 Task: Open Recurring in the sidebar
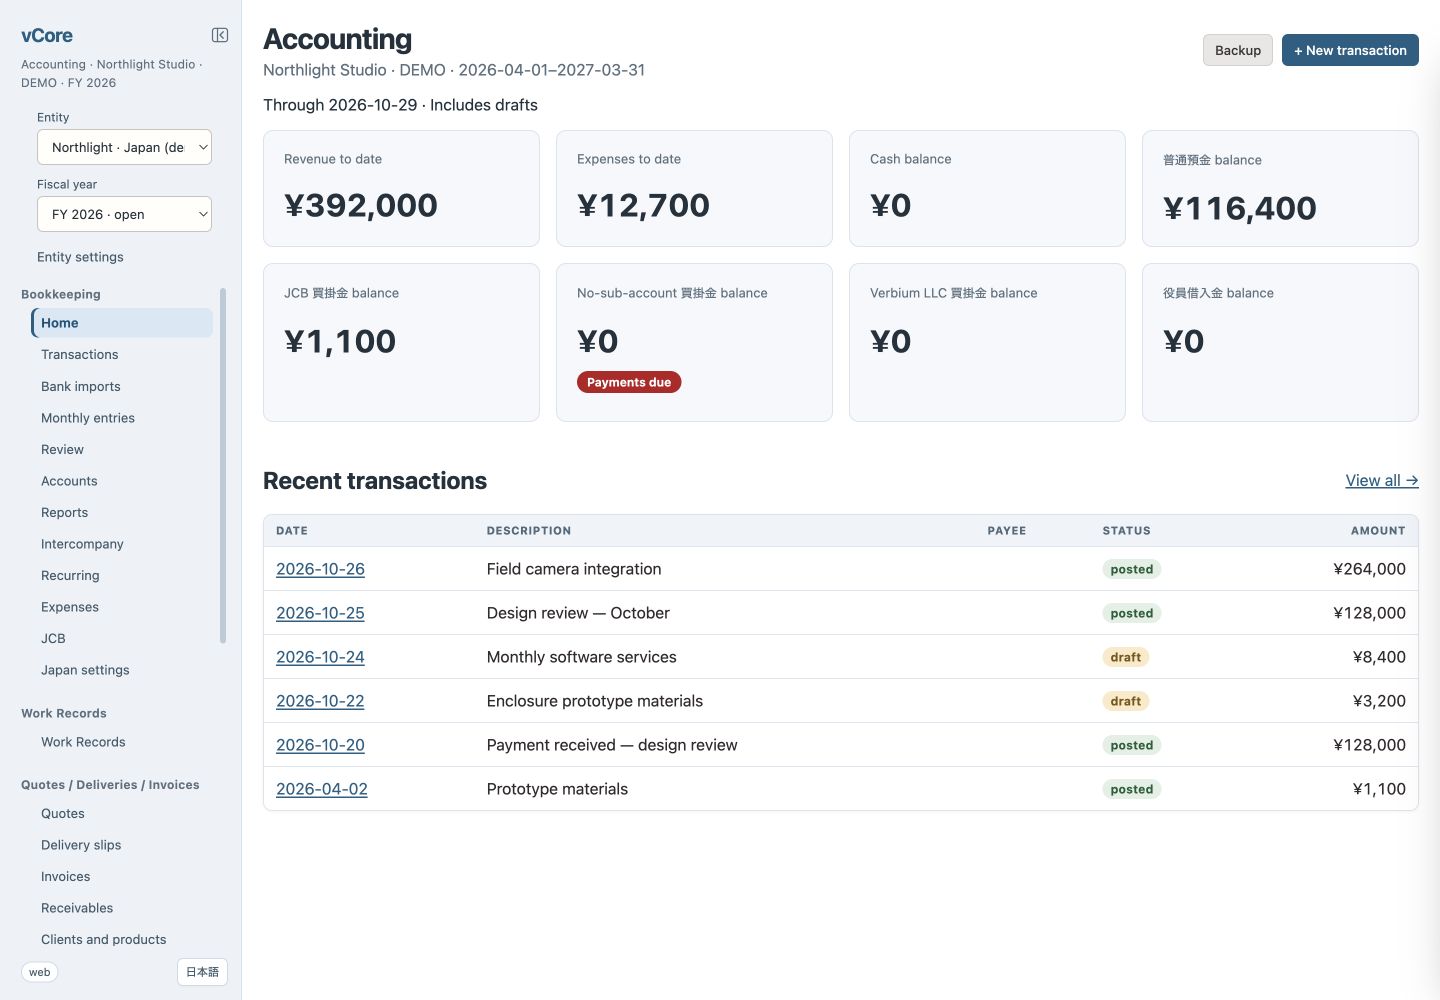[70, 576]
